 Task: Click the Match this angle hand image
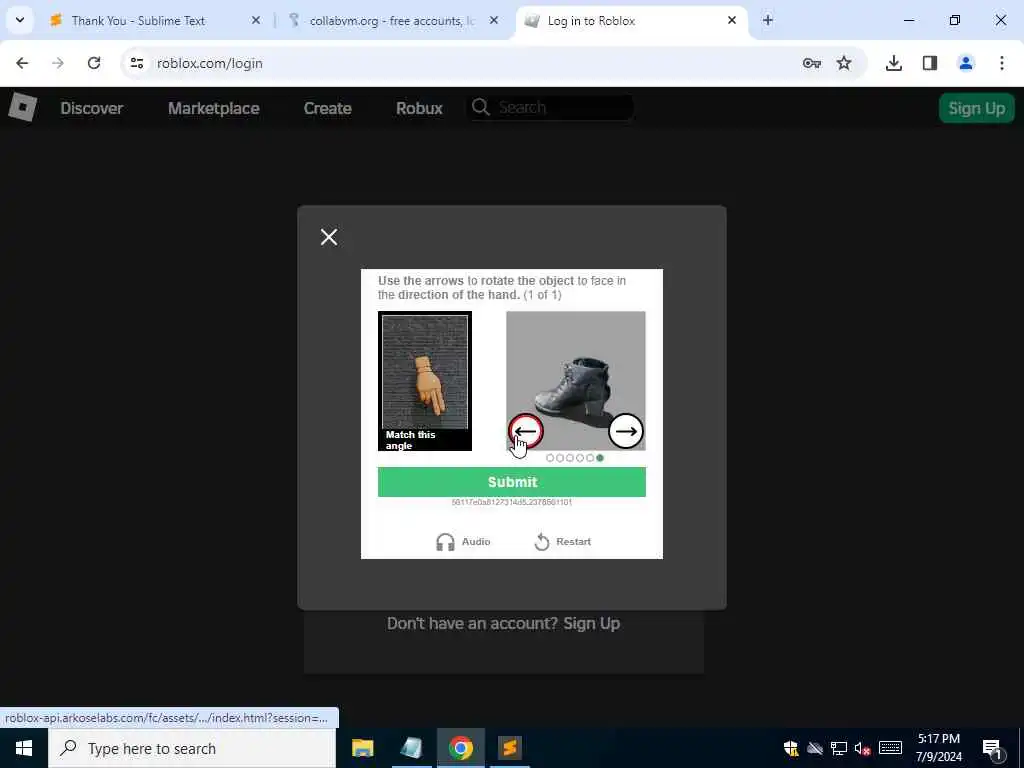pos(424,381)
